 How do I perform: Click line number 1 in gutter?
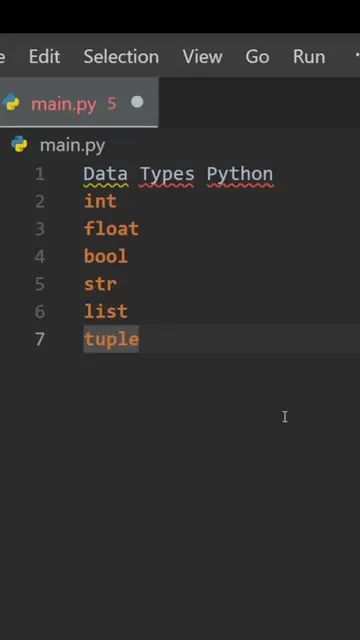pos(40,175)
